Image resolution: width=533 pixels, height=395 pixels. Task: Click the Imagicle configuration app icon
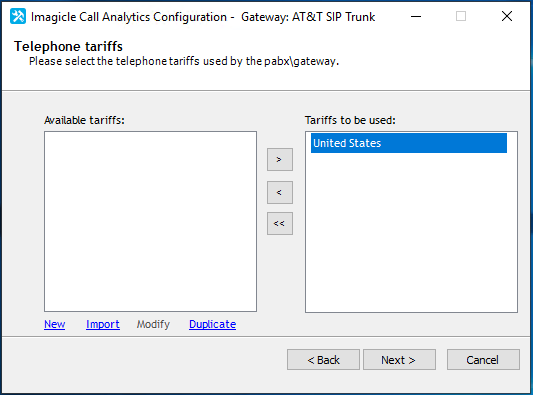click(18, 16)
